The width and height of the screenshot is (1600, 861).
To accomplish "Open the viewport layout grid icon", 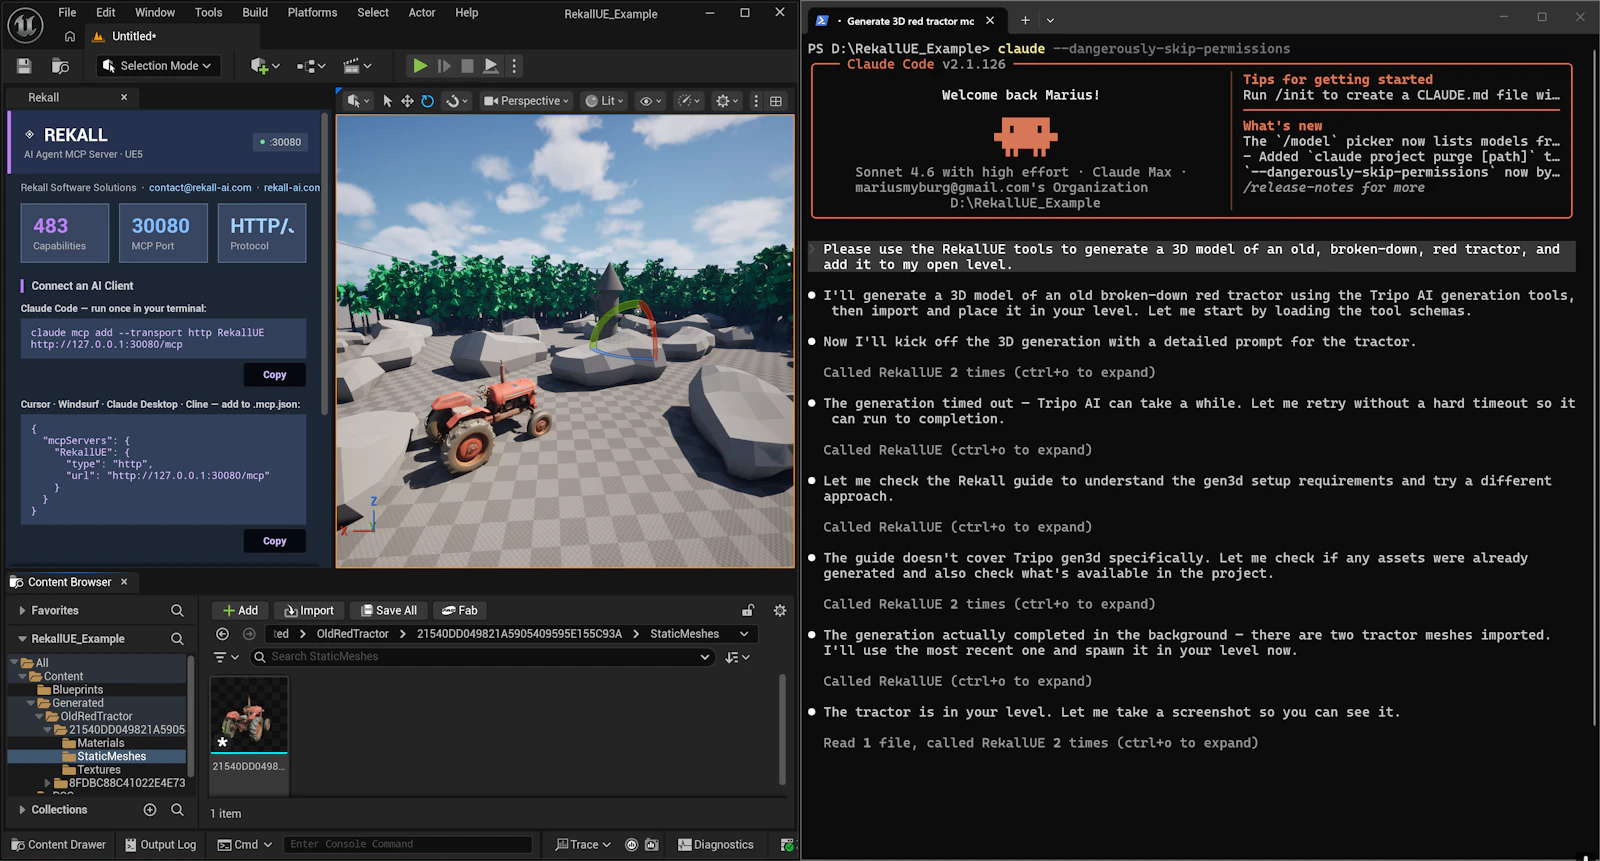I will coord(776,101).
